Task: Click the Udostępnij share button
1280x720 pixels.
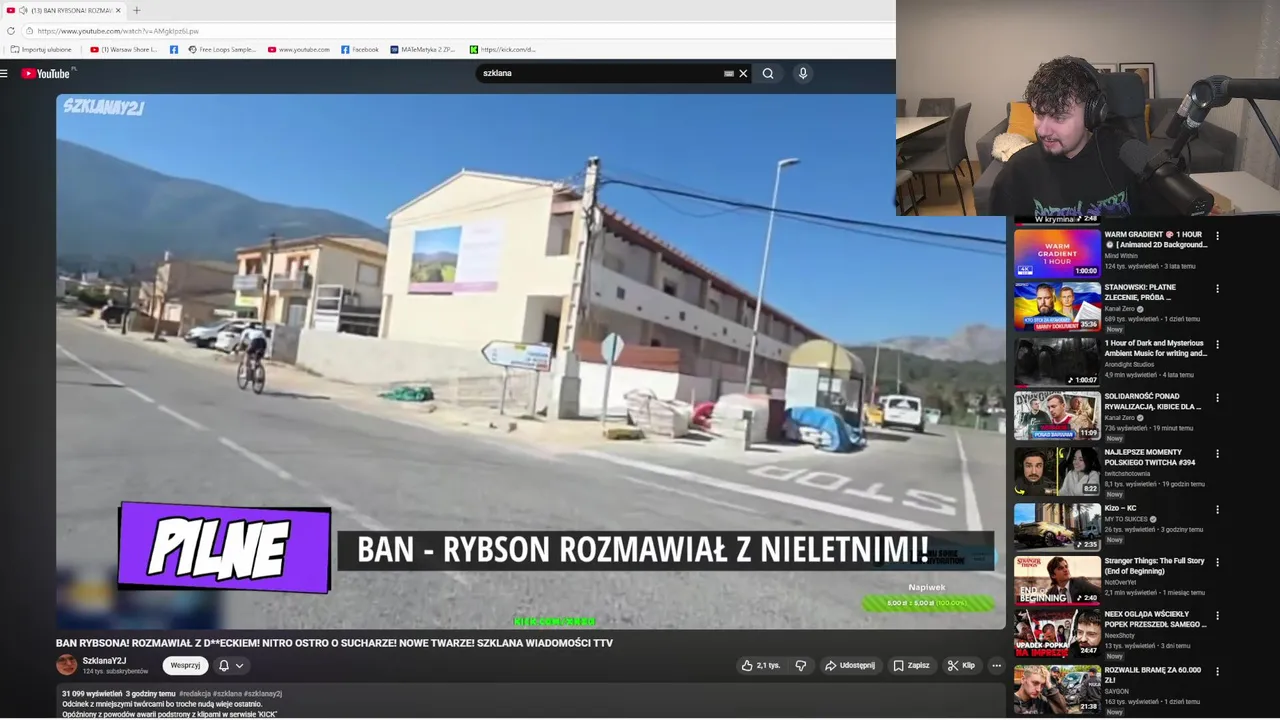Action: click(850, 665)
